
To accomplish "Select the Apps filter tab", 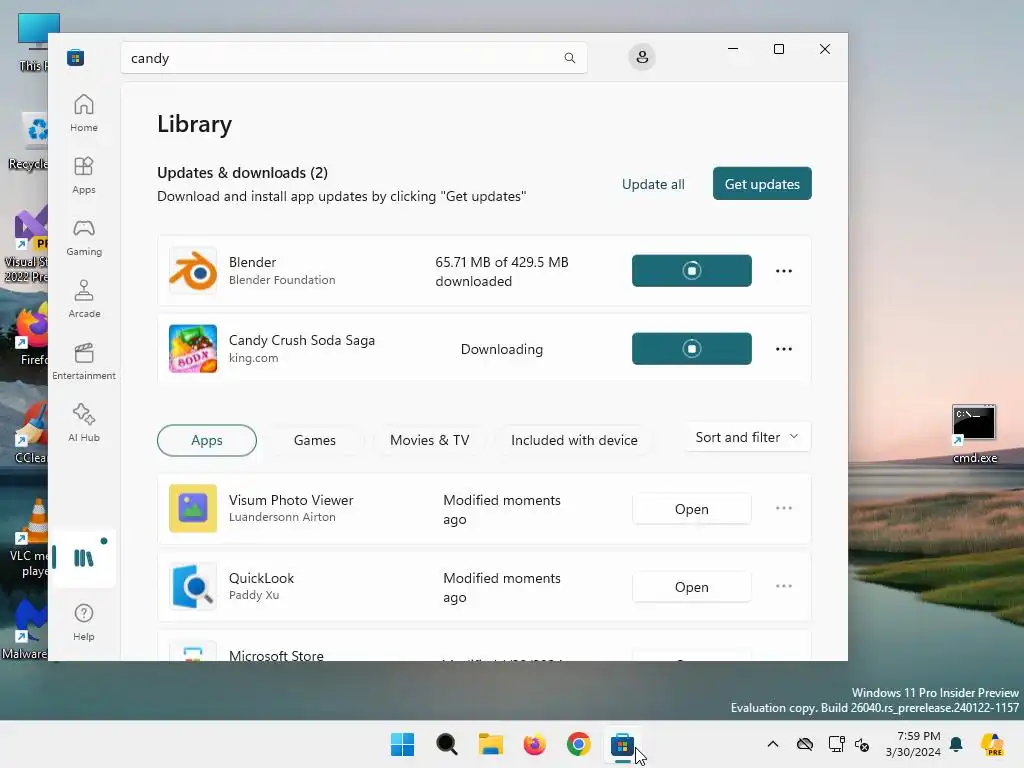I will [x=206, y=440].
